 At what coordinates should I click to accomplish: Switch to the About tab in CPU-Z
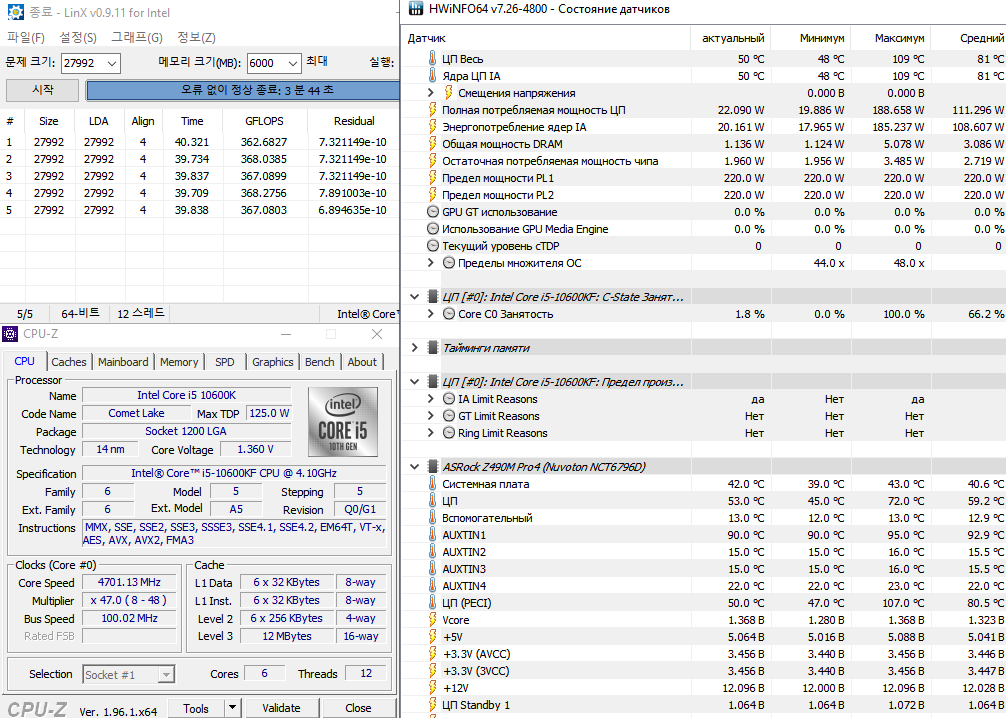pyautogui.click(x=362, y=362)
